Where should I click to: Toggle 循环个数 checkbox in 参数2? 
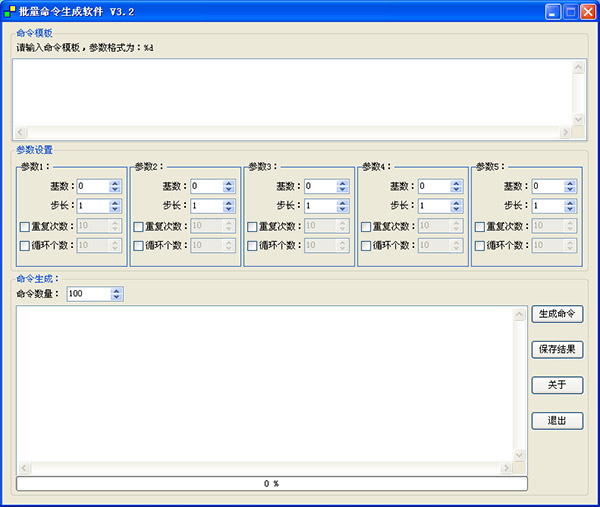[139, 245]
